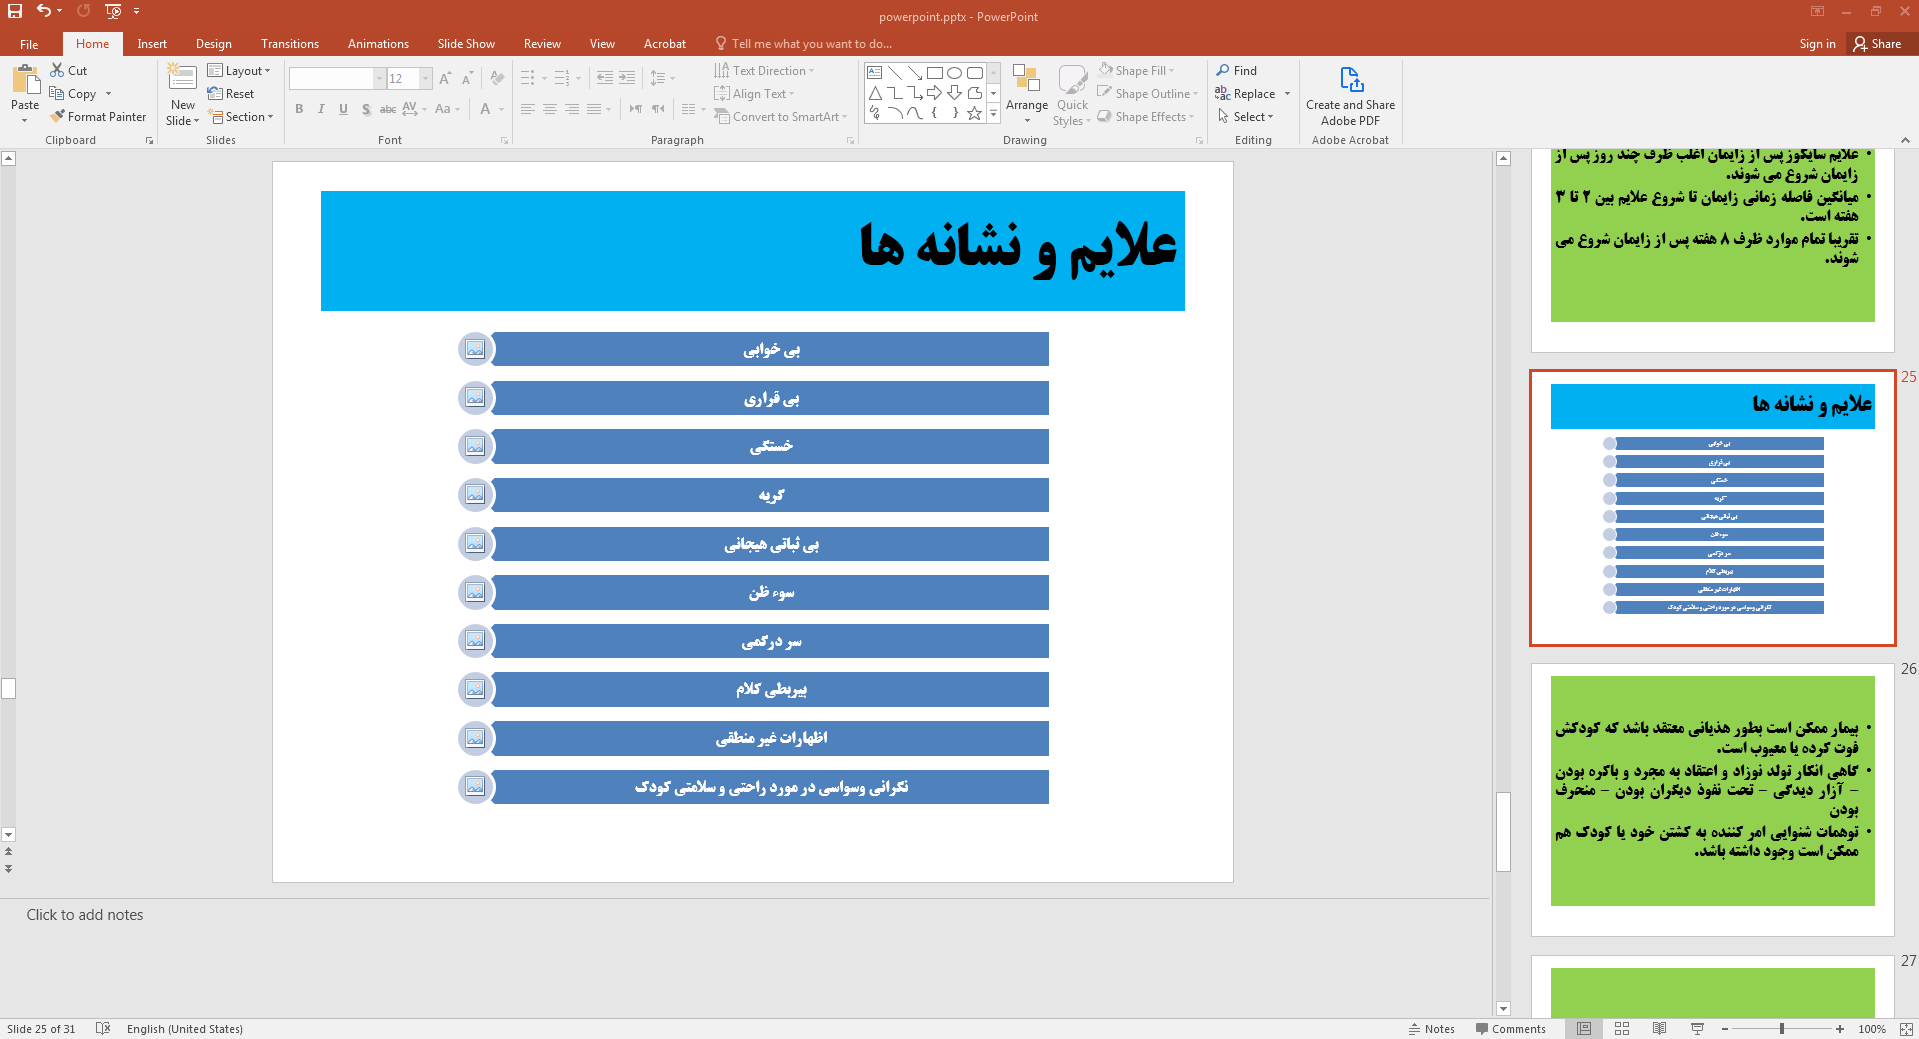Open the Insert ribbon tab
1919x1039 pixels.
pos(152,44)
